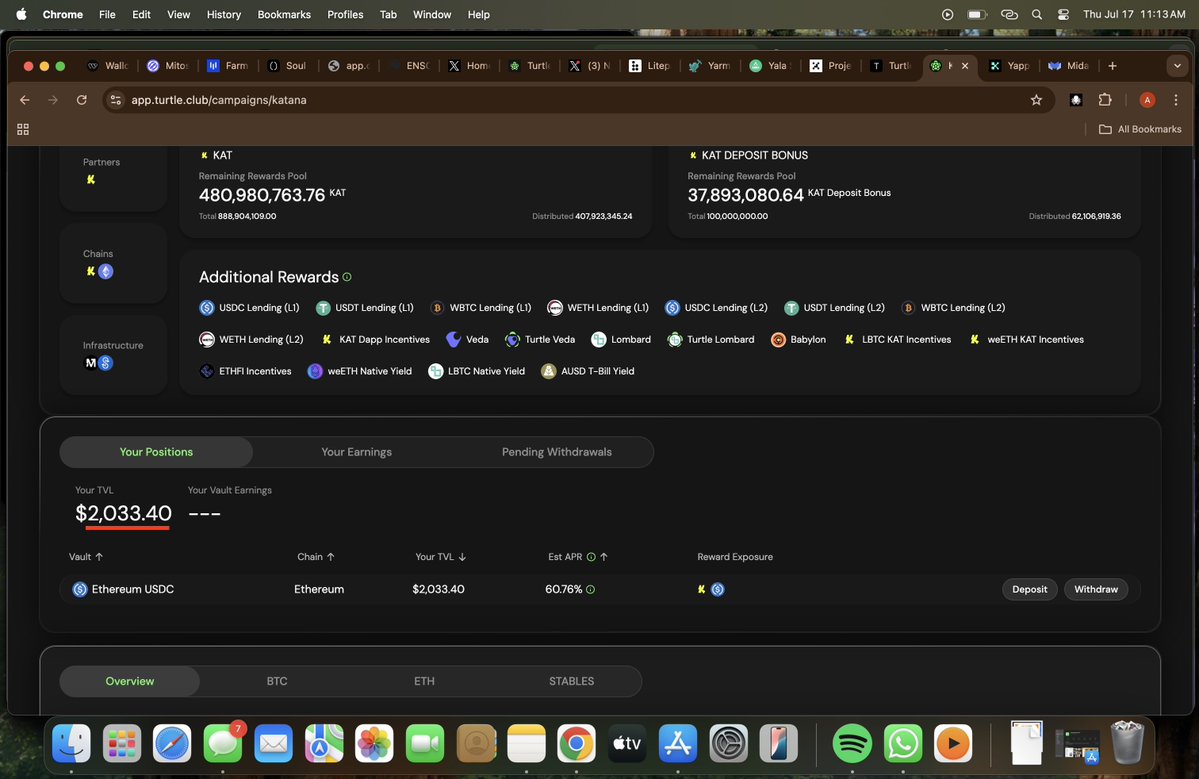Sort the table by Your TVL column

[x=440, y=557]
